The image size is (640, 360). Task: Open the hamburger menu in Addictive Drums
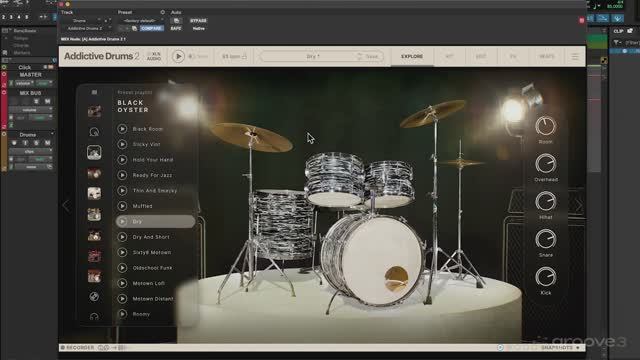[575, 57]
